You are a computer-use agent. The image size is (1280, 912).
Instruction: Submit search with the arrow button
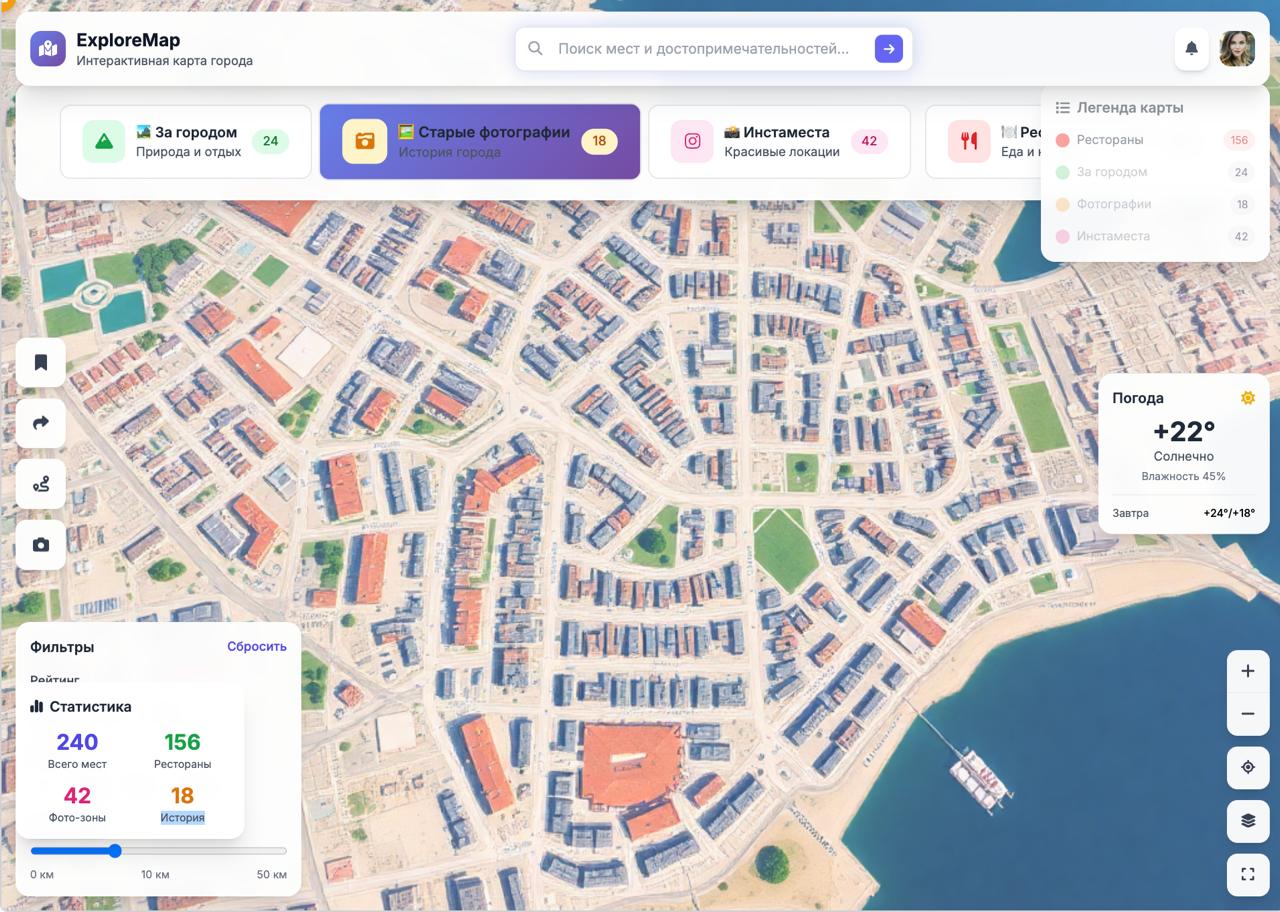[x=888, y=48]
